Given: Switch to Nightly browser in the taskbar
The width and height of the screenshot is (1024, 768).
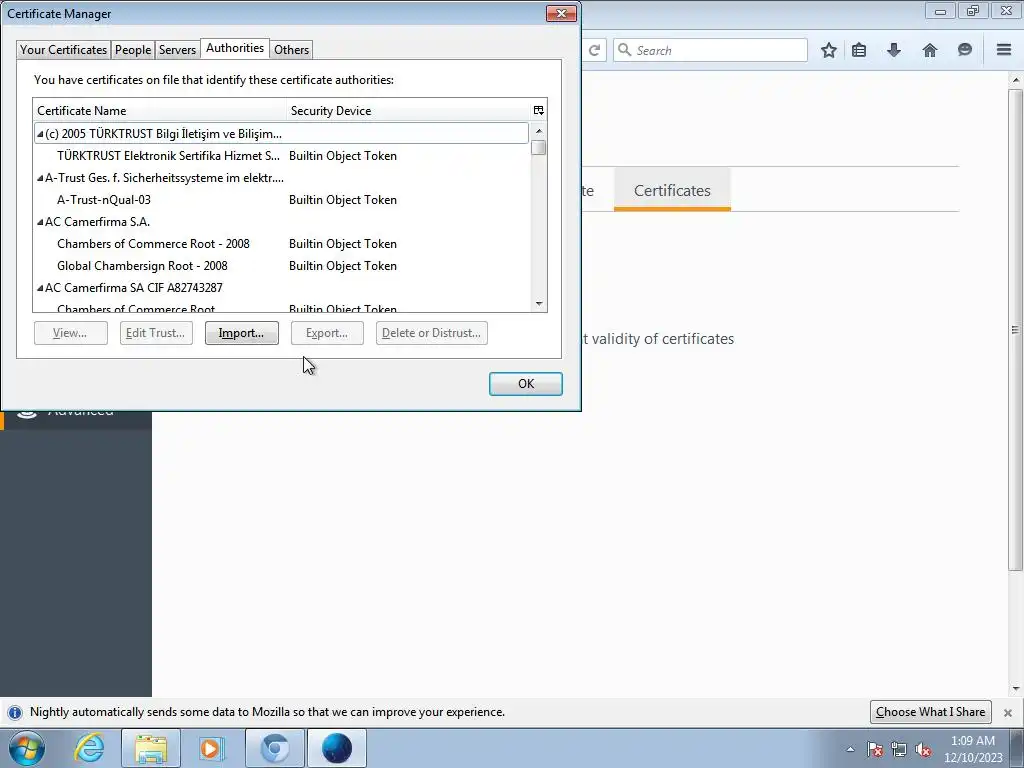Looking at the screenshot, I should [336, 748].
